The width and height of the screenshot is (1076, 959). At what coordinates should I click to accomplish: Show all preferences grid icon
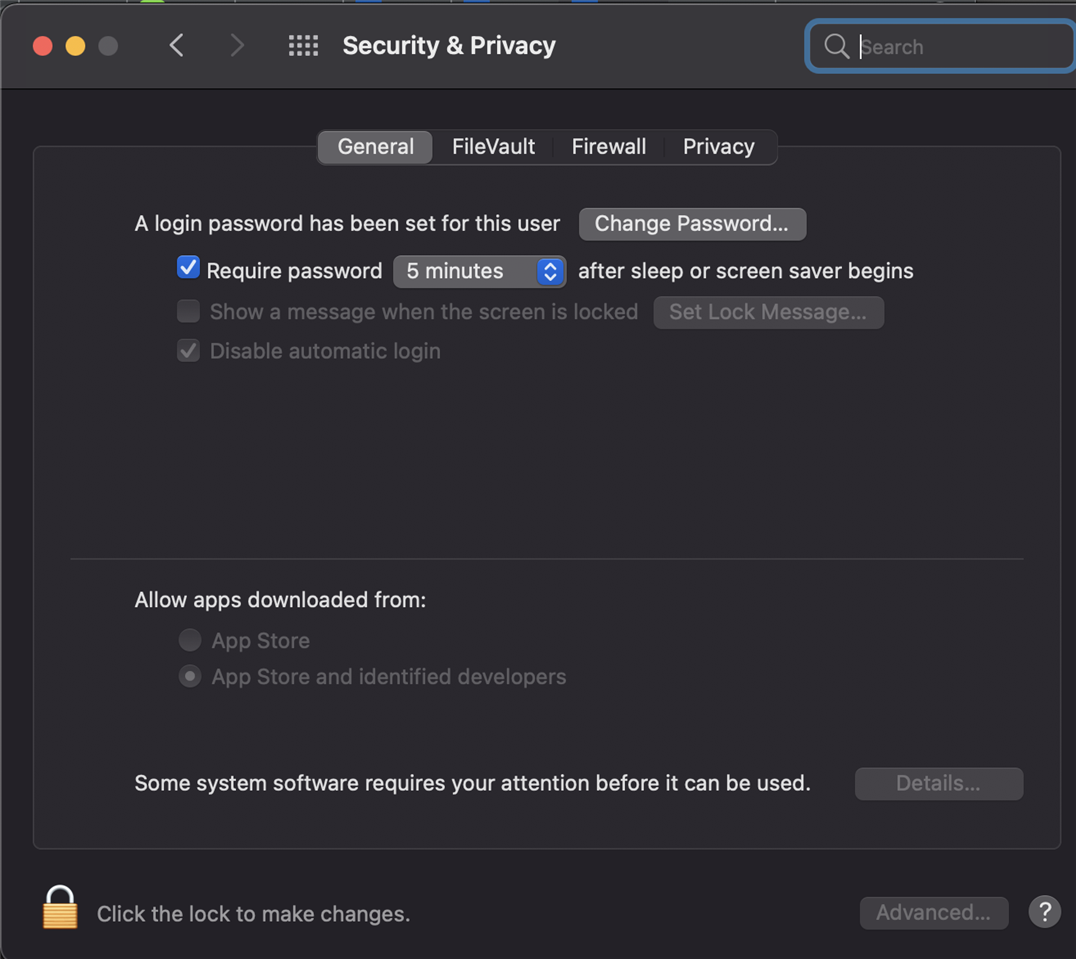click(303, 46)
